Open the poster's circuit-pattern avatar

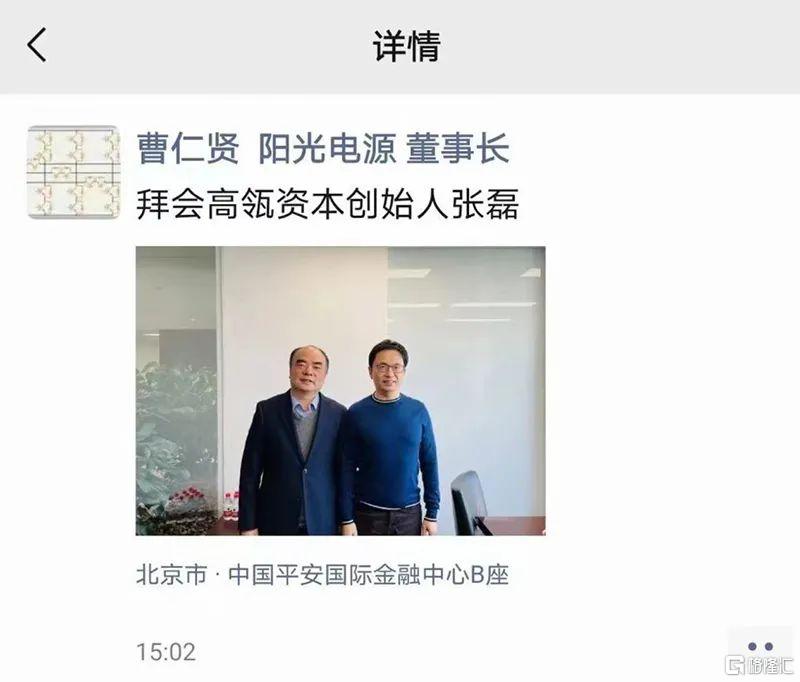click(73, 172)
